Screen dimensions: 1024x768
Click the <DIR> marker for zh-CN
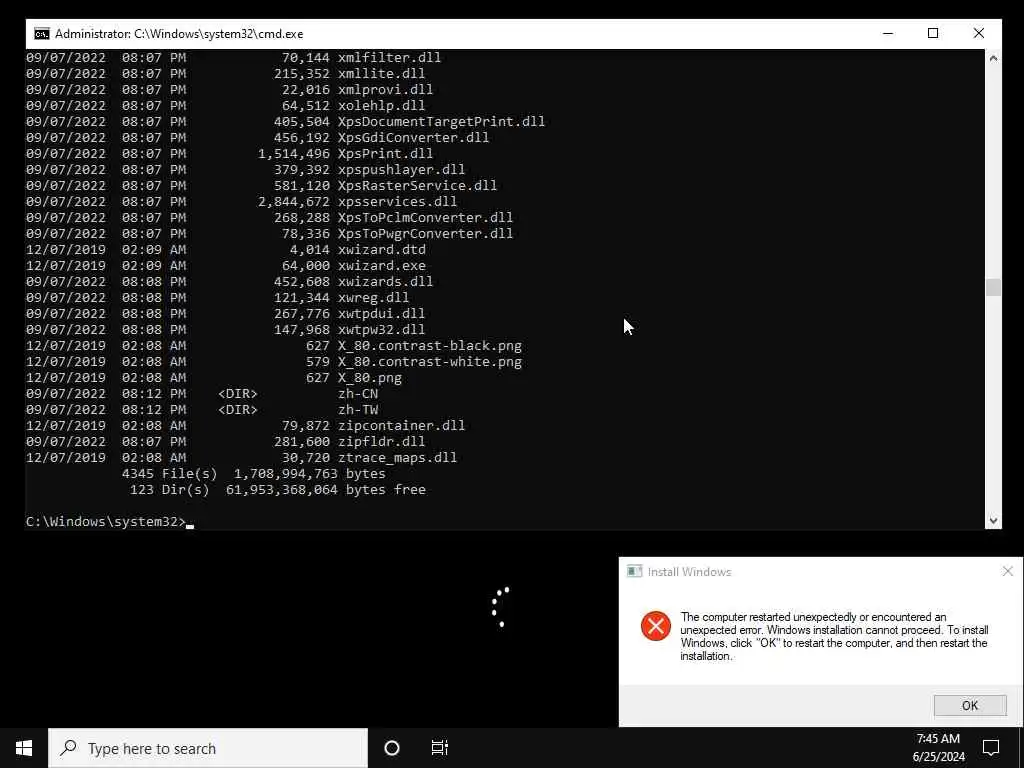(238, 393)
